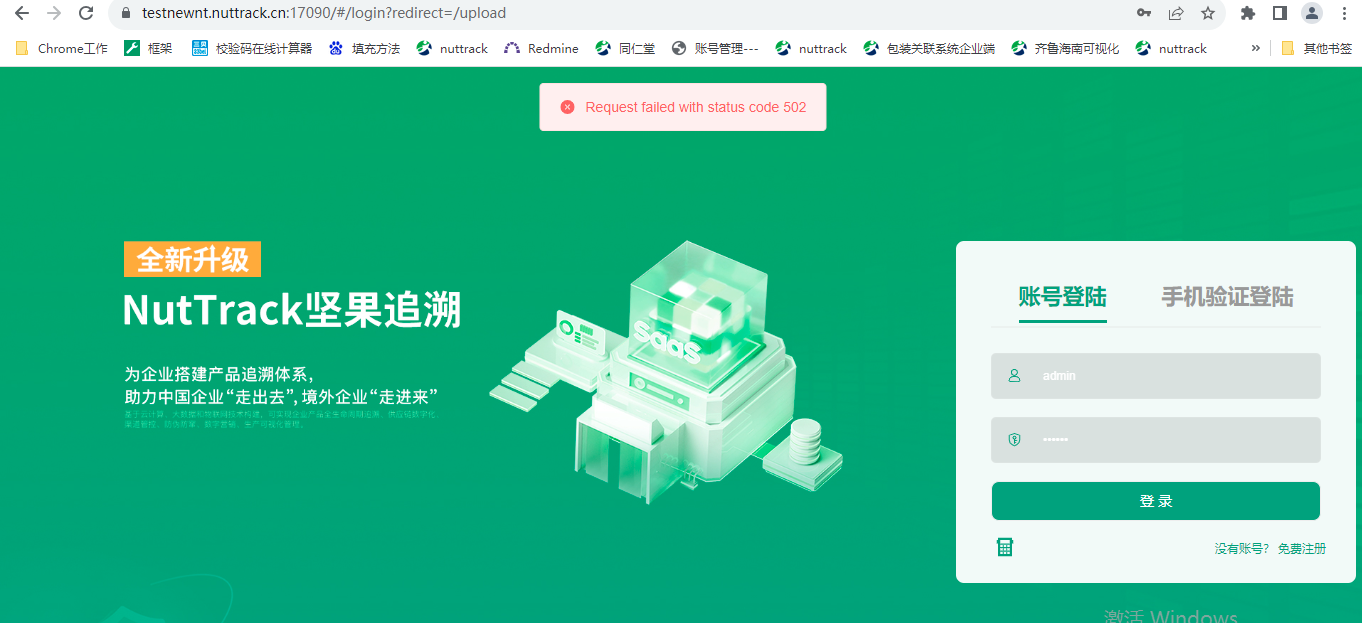This screenshot has width=1362, height=623.
Task: Open the 填充方法 bookmark
Action: coord(364,48)
